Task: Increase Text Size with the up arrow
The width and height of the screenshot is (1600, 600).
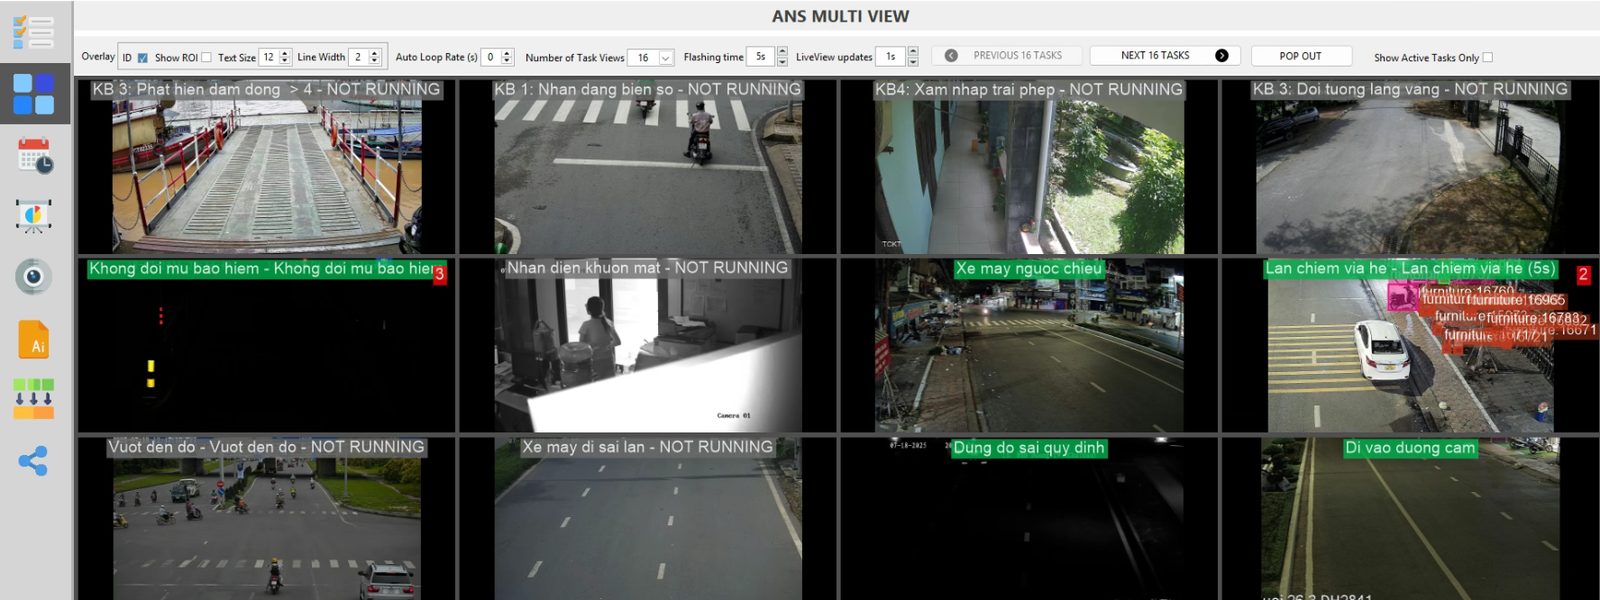Action: point(285,53)
